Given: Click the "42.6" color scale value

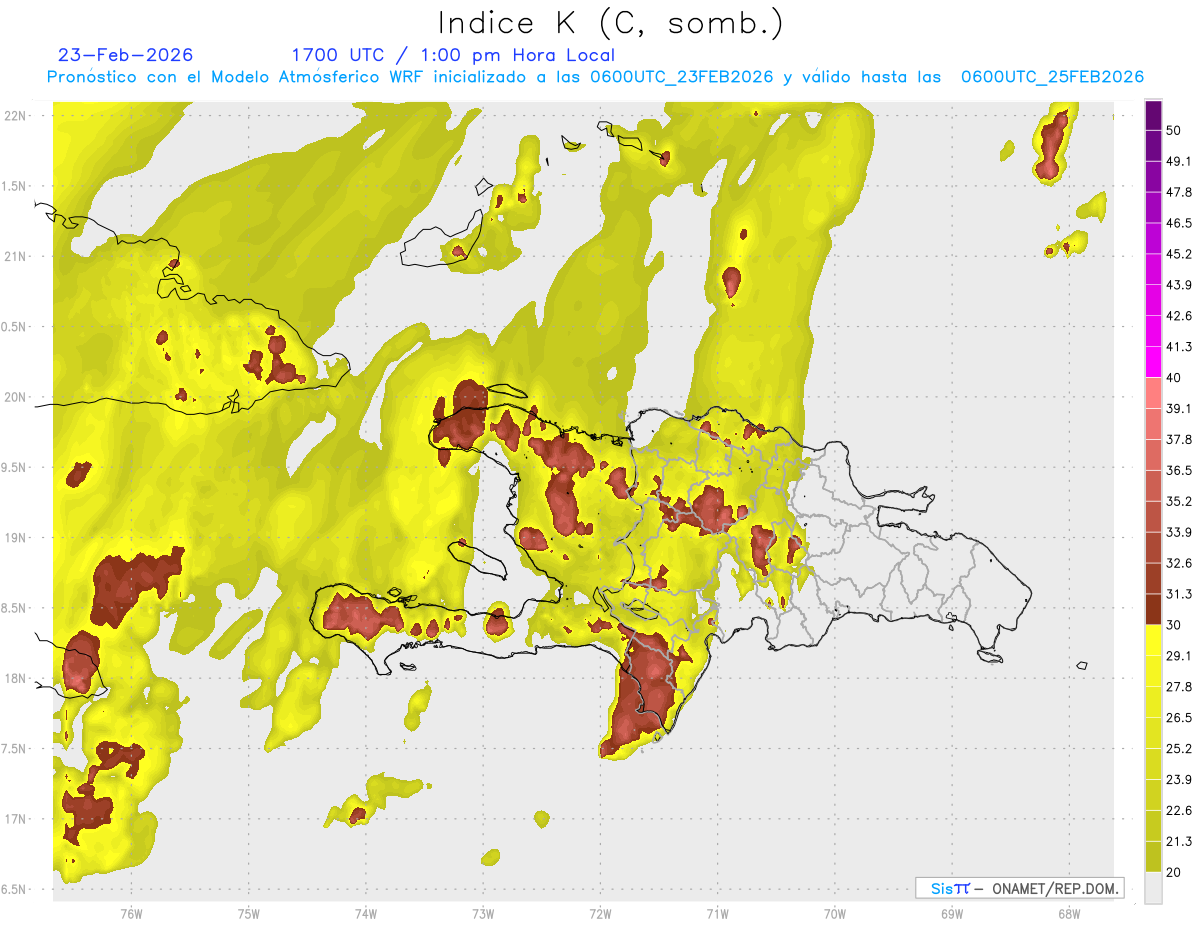Looking at the screenshot, I should pos(1178,316).
